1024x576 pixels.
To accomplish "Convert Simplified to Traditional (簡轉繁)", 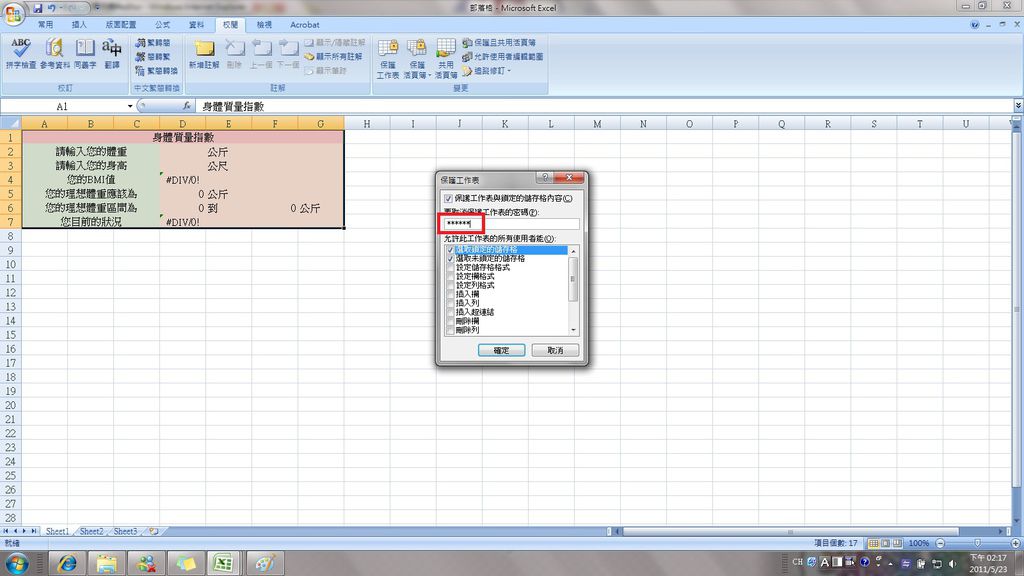I will 153,57.
